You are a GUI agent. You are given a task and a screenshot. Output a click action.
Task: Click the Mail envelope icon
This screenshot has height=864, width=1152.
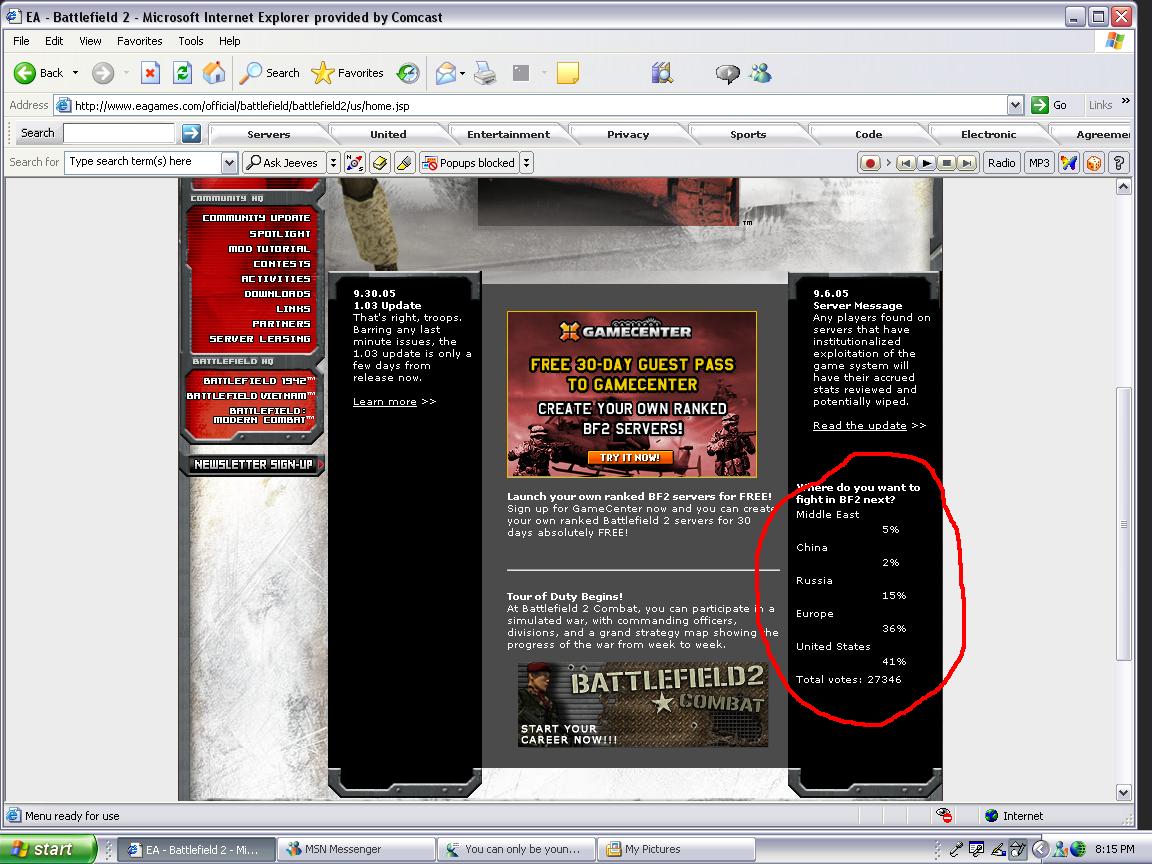pyautogui.click(x=445, y=73)
